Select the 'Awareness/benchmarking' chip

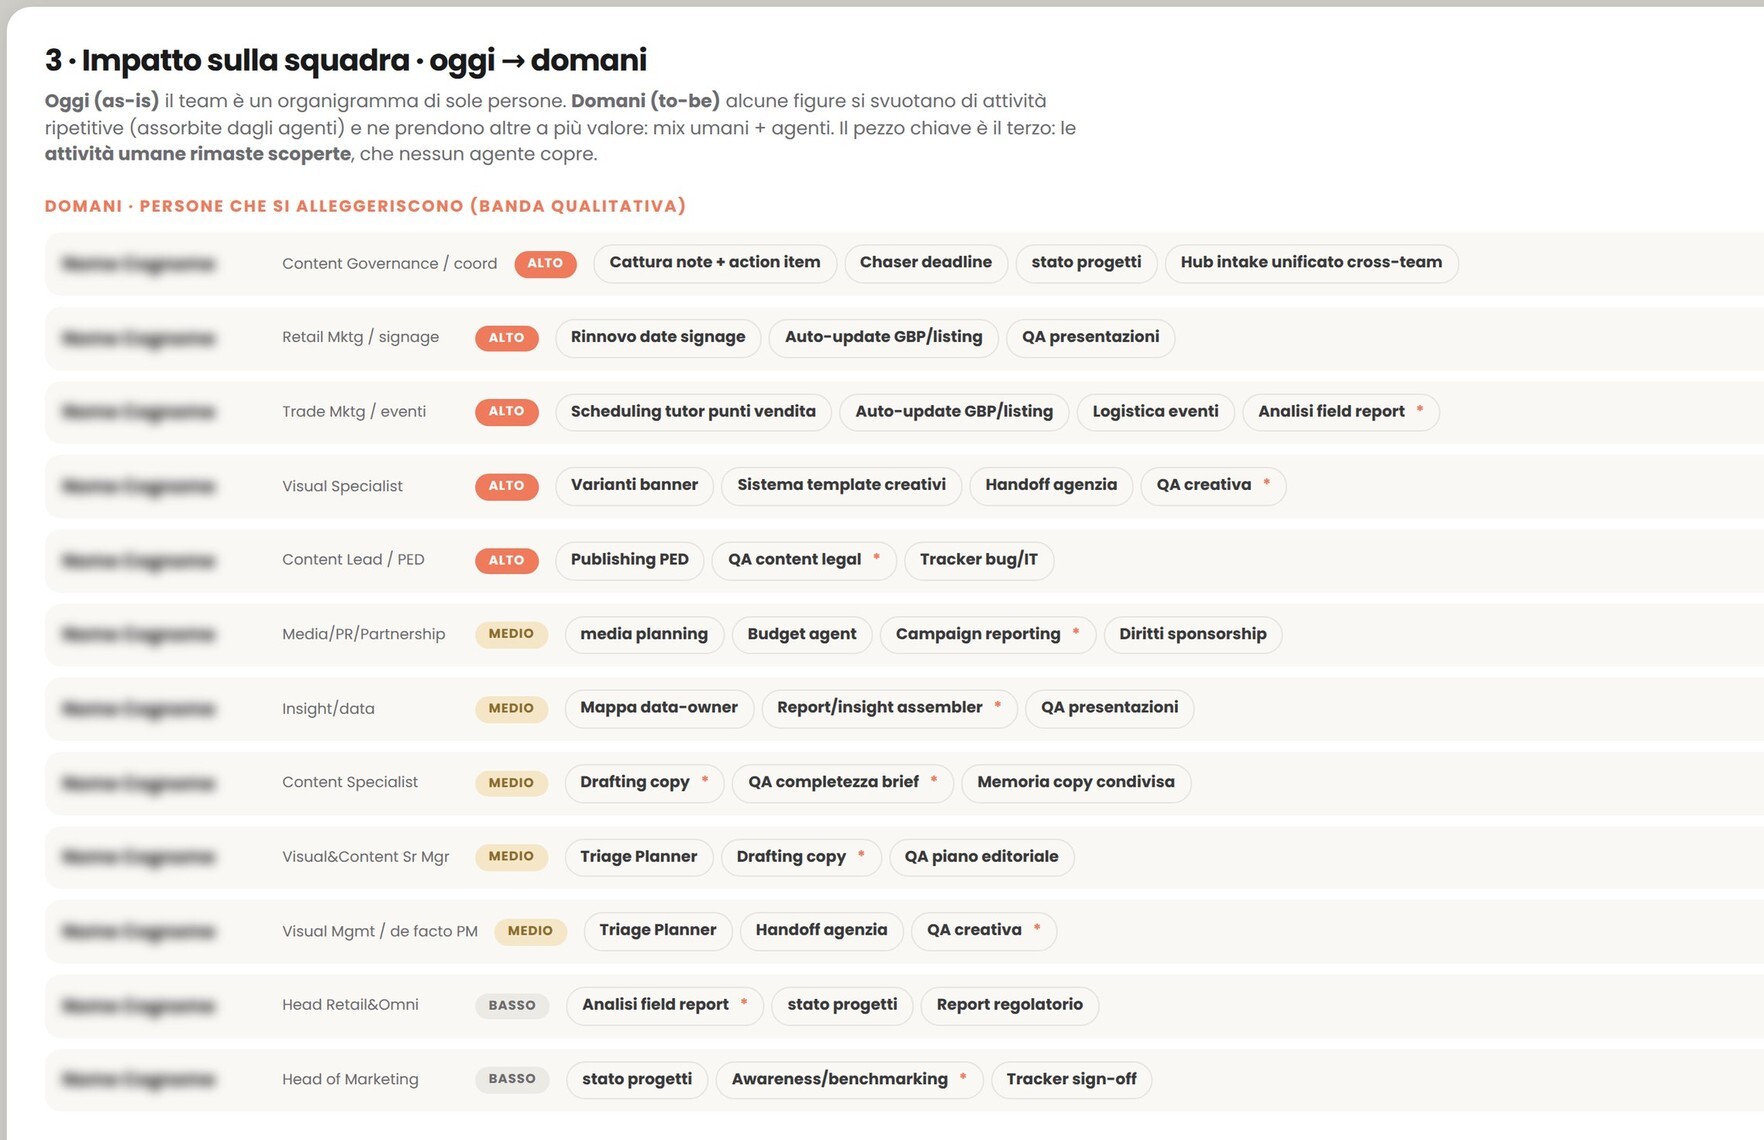[x=849, y=1080]
